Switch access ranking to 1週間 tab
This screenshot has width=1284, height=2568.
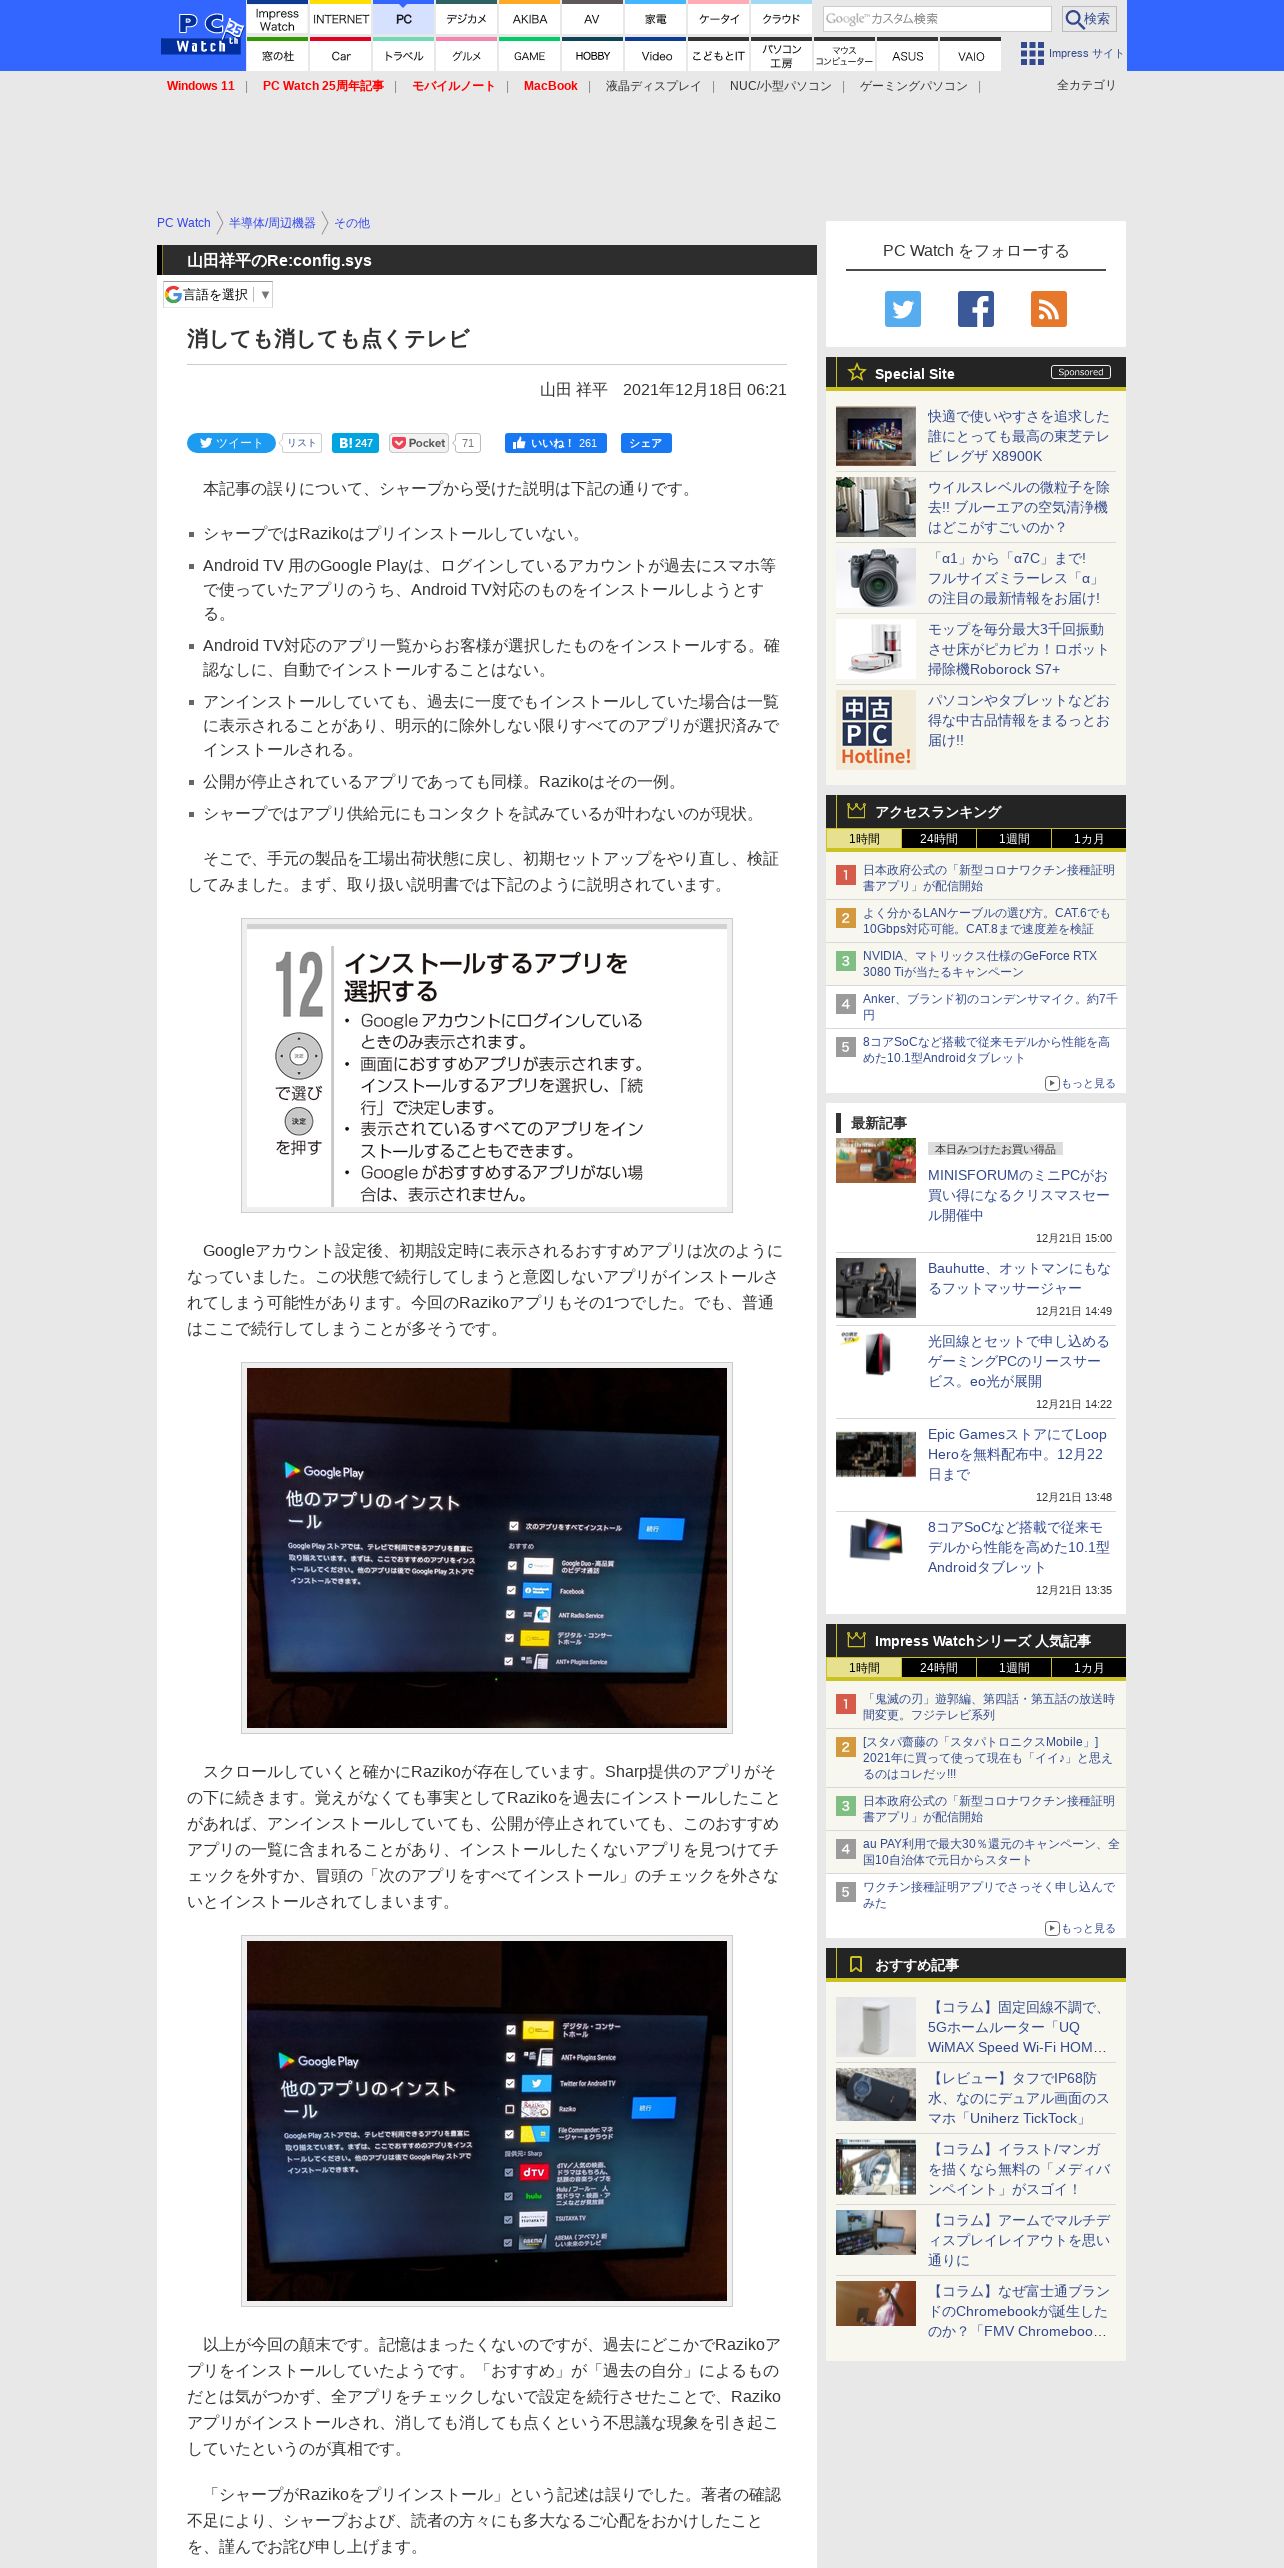click(x=1013, y=839)
